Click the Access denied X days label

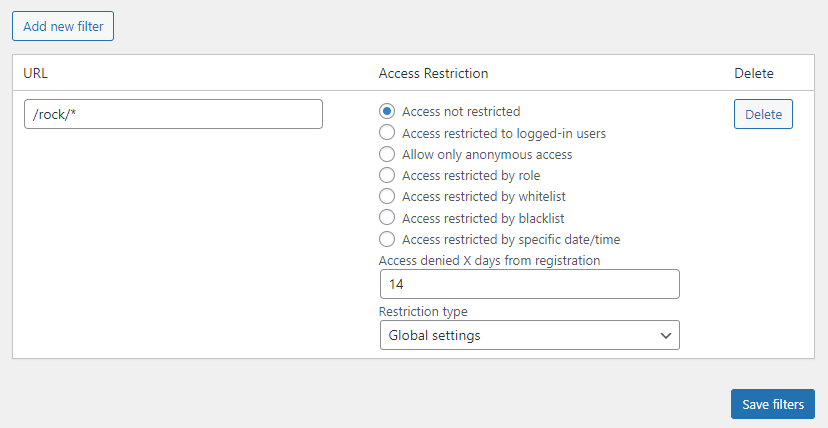pyautogui.click(x=490, y=260)
